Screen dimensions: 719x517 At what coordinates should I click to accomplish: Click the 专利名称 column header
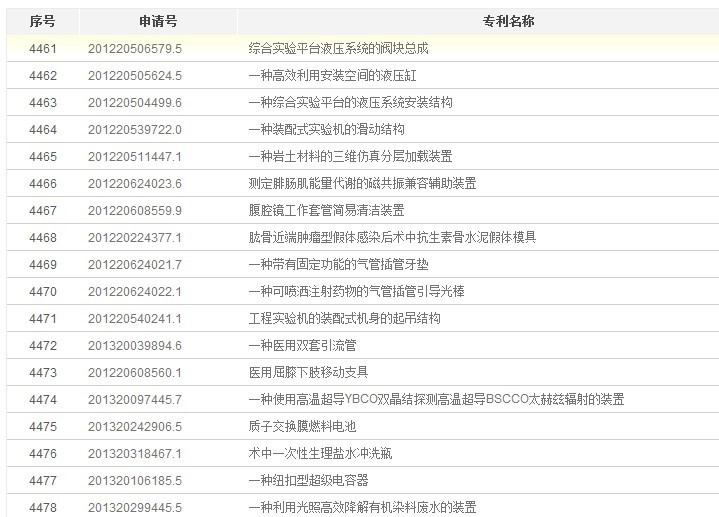[x=480, y=21]
